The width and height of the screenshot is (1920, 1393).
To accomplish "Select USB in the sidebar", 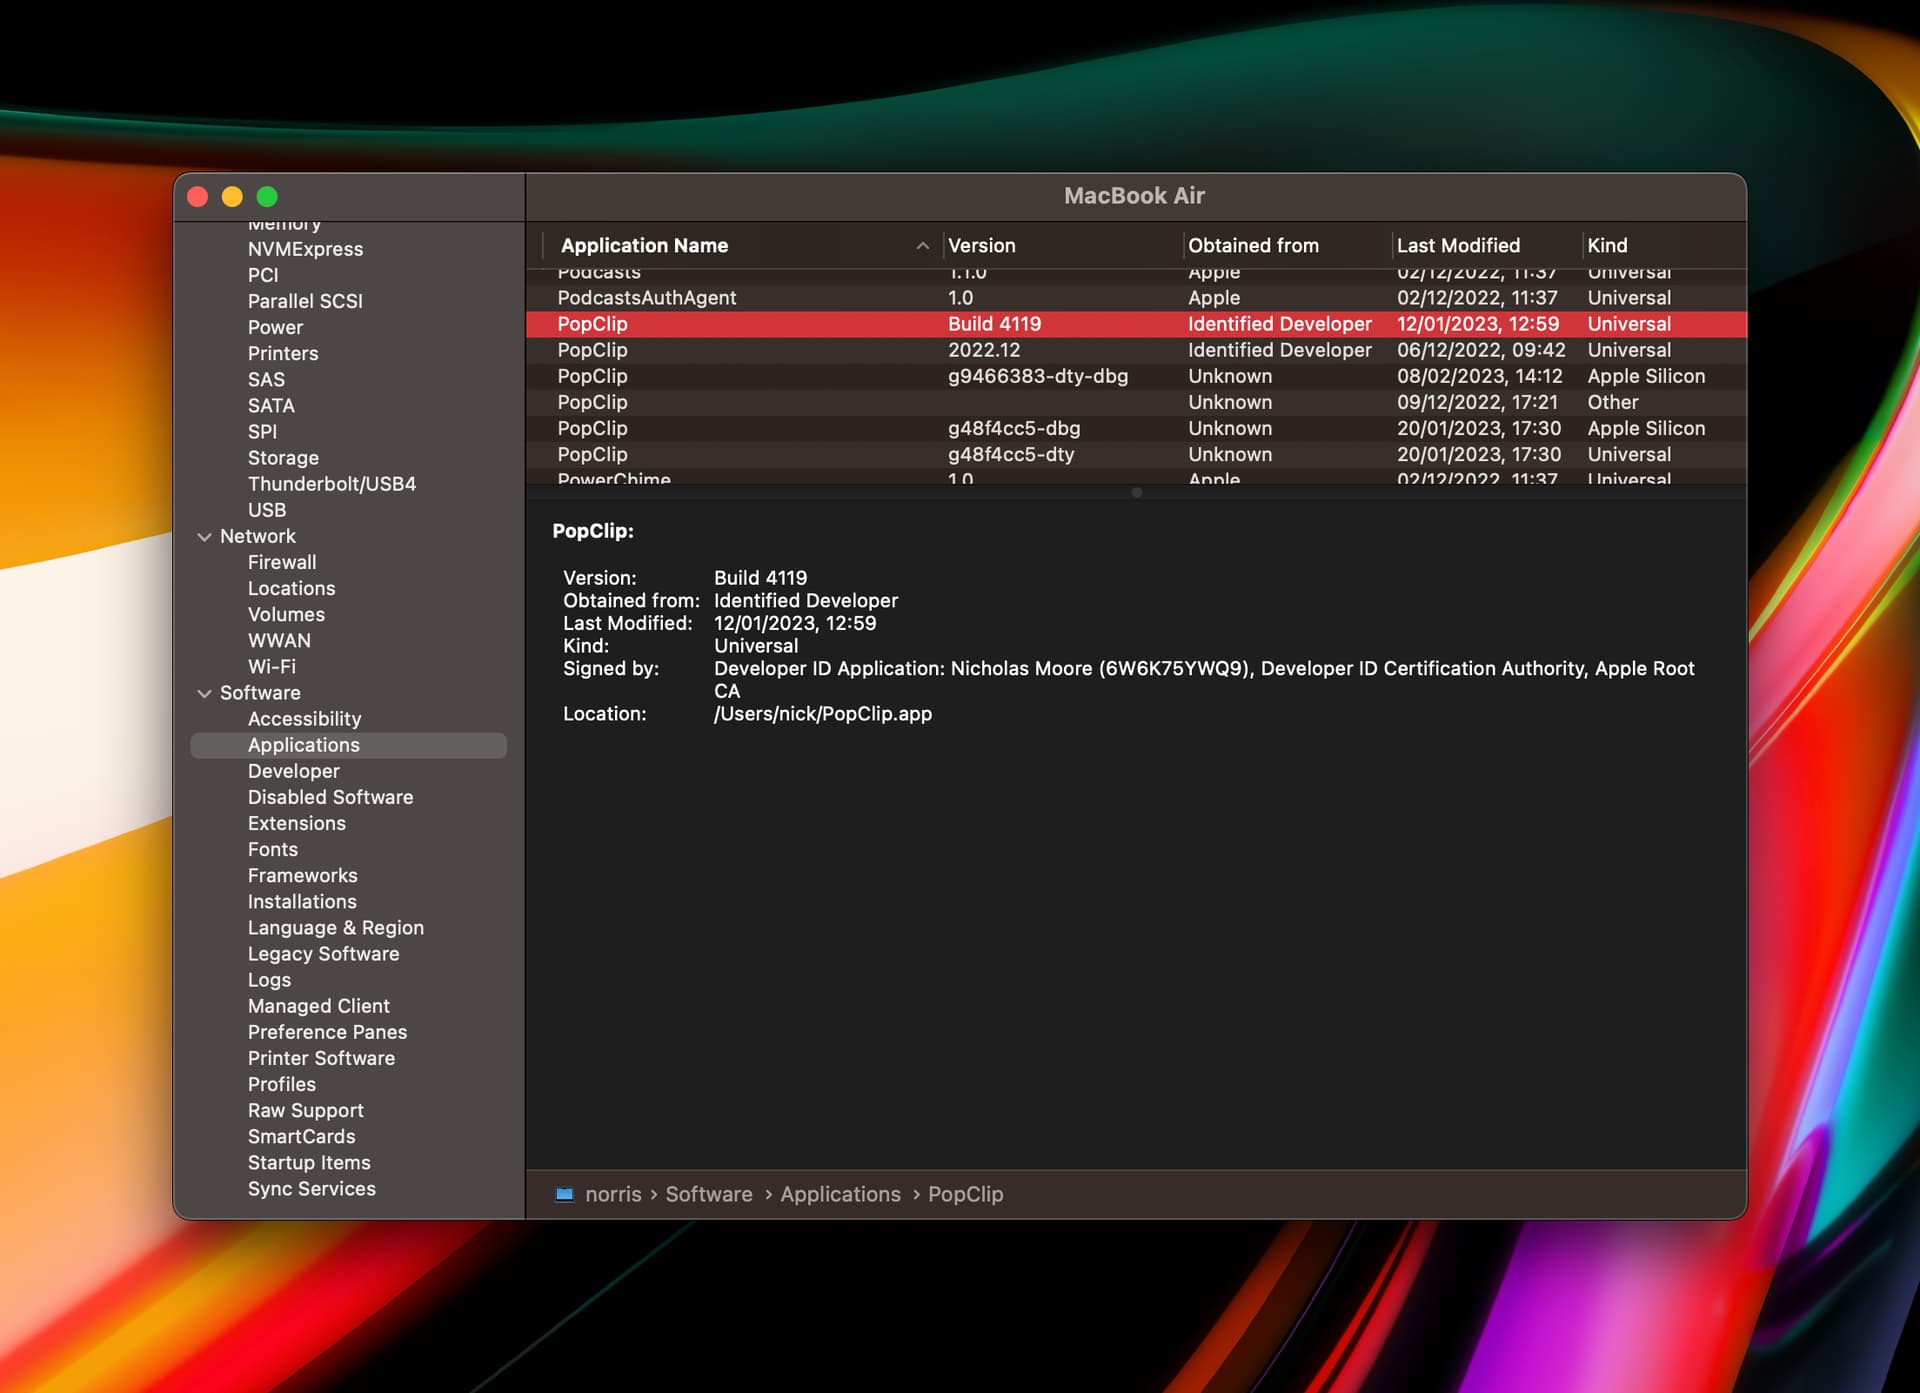I will 267,510.
